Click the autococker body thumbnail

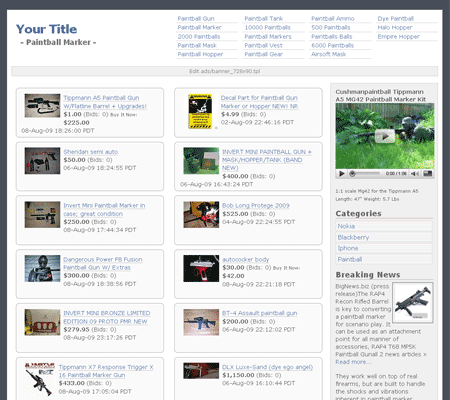pyautogui.click(x=201, y=269)
